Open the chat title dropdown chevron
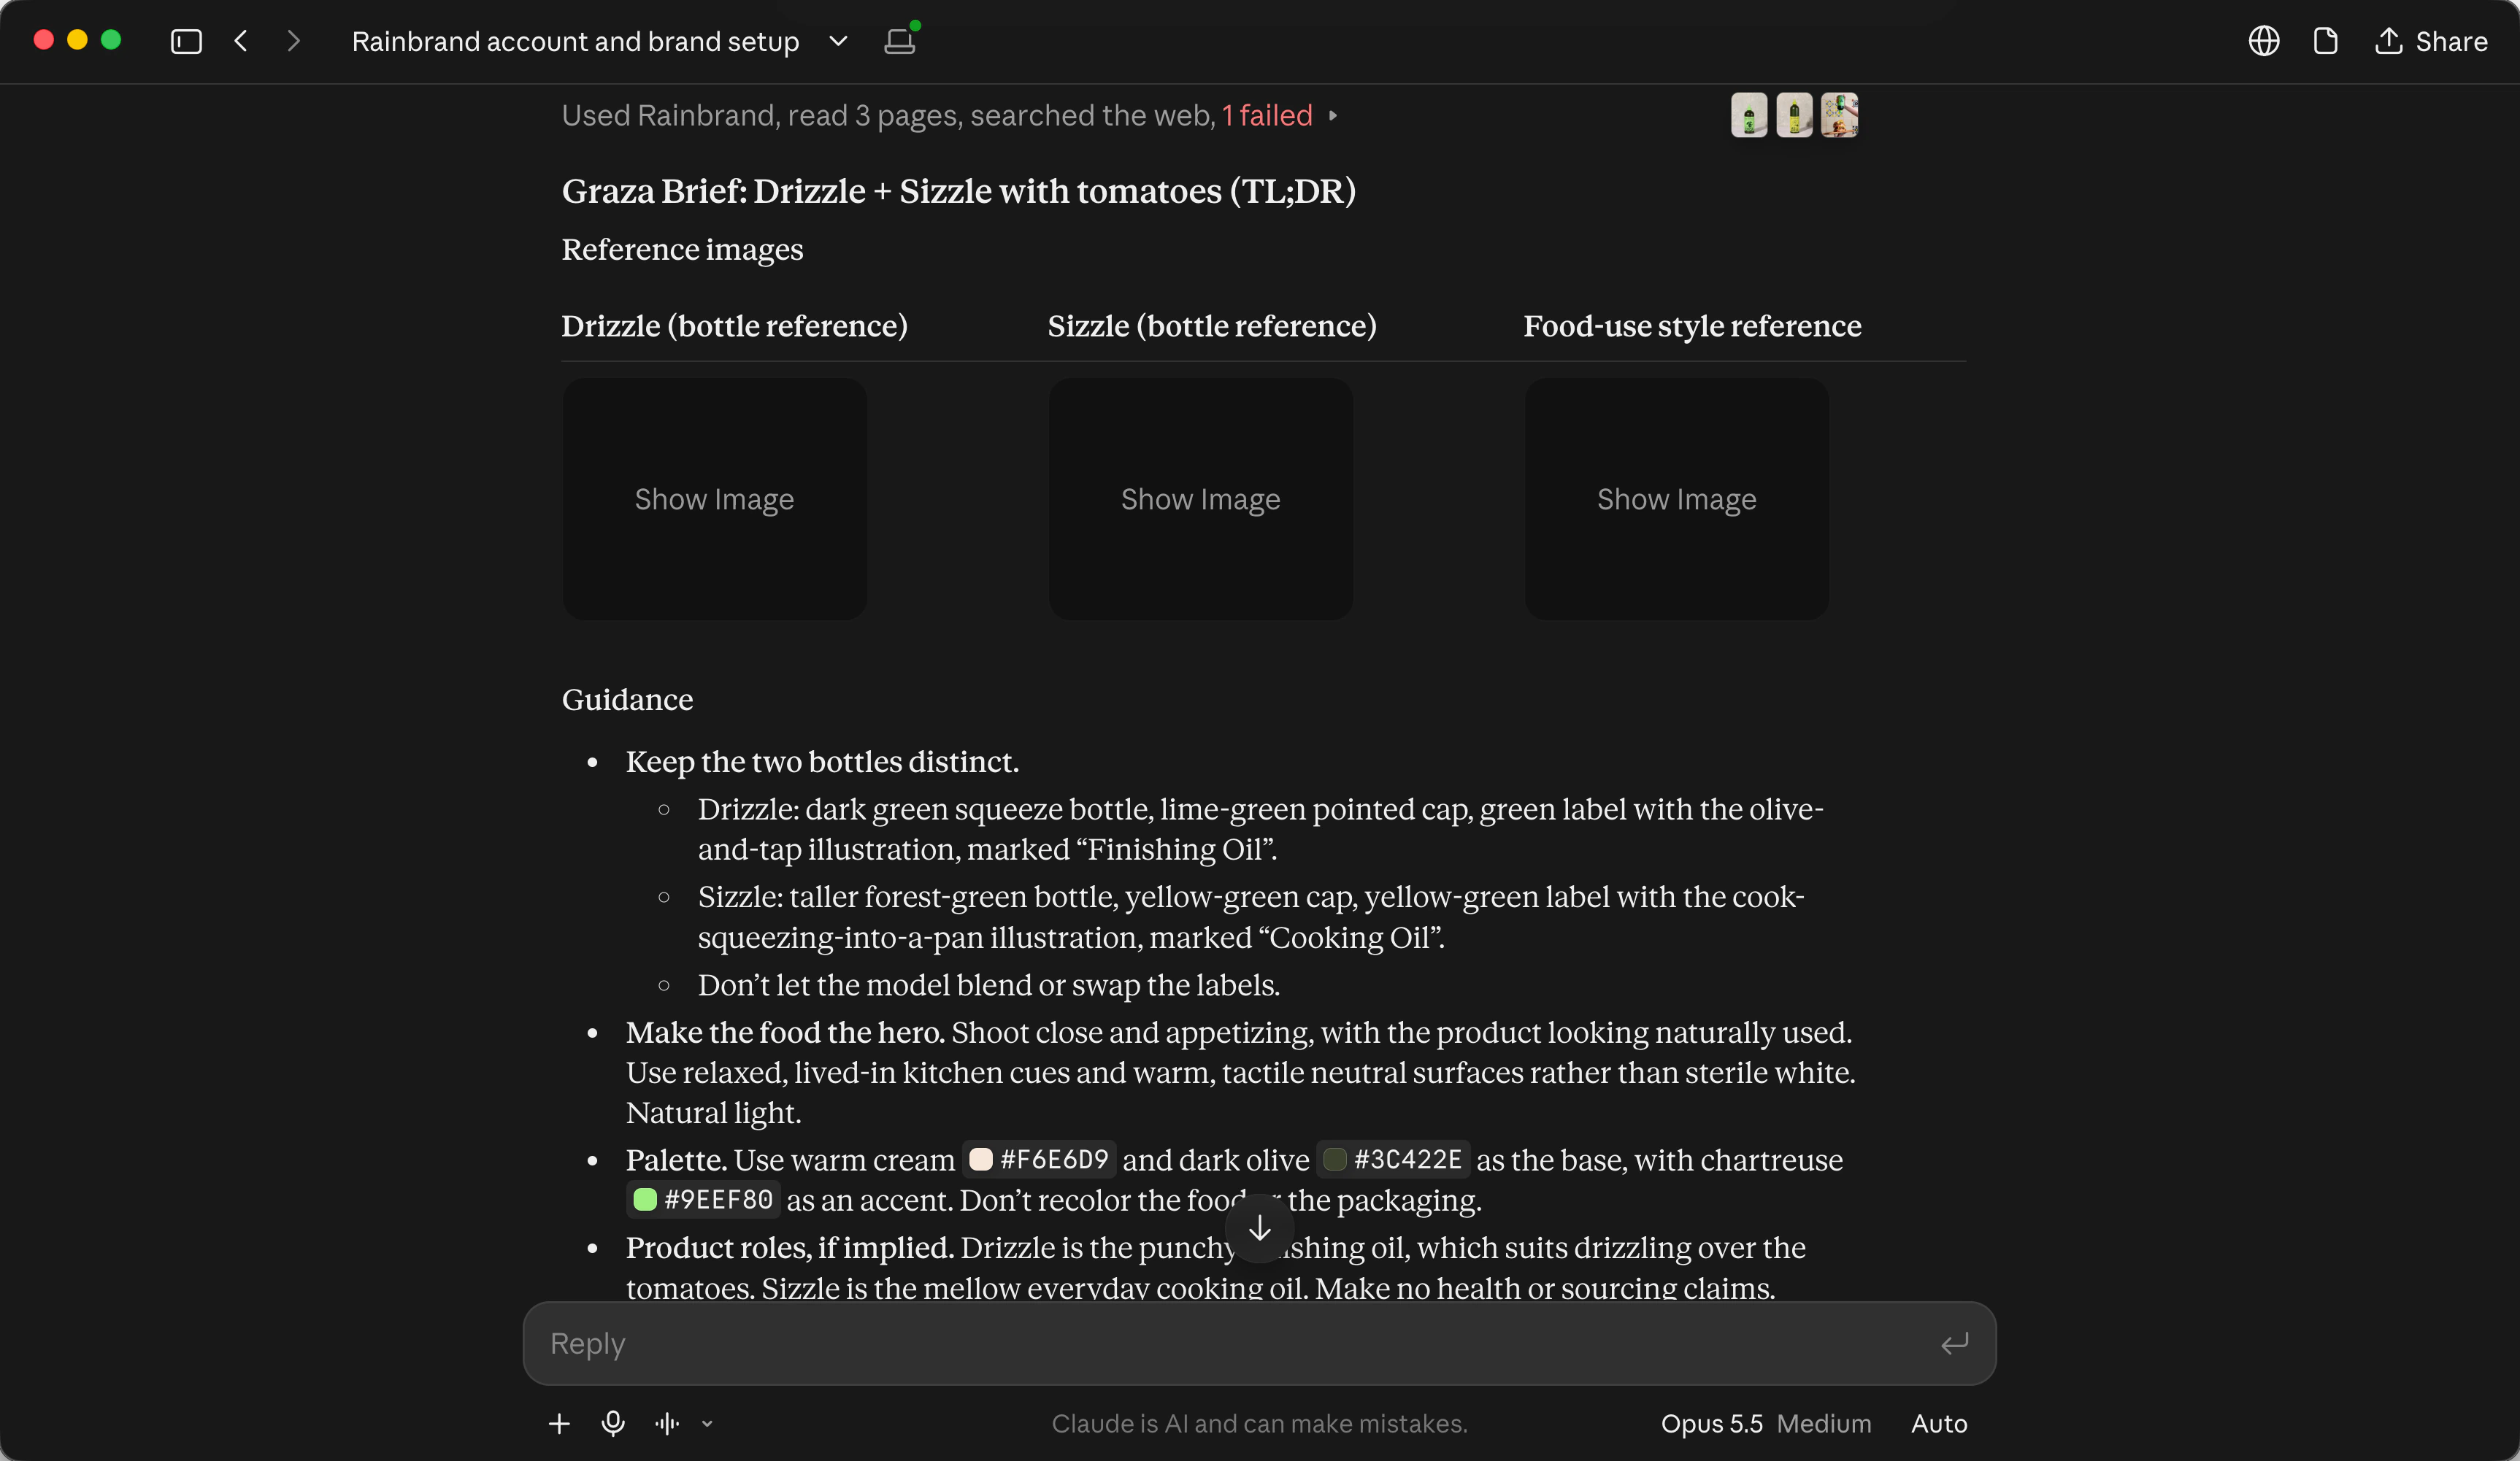Screen dimensions: 2520x1461 [838, 41]
